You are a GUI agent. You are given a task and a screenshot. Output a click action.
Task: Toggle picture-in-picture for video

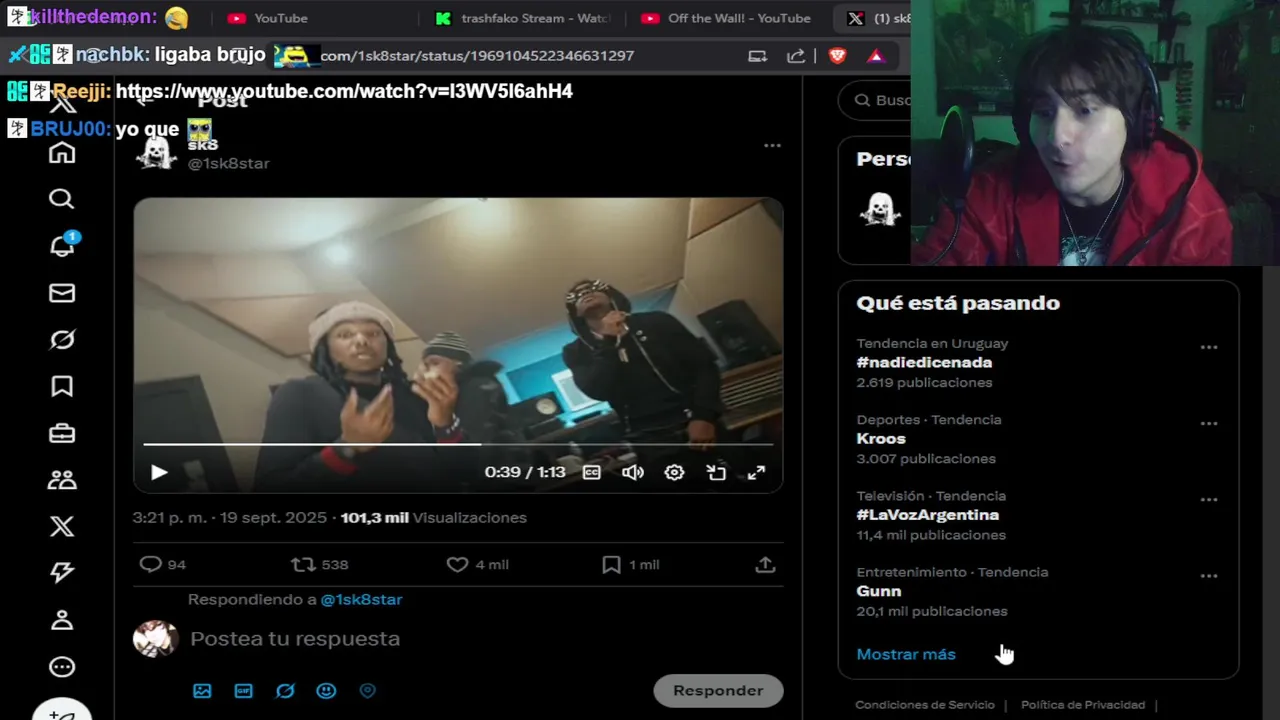716,472
